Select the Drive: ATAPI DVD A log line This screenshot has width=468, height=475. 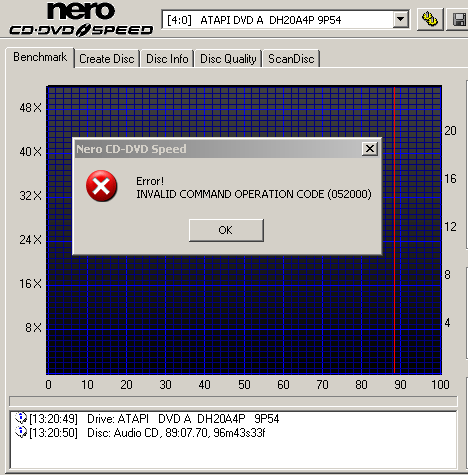click(x=147, y=418)
